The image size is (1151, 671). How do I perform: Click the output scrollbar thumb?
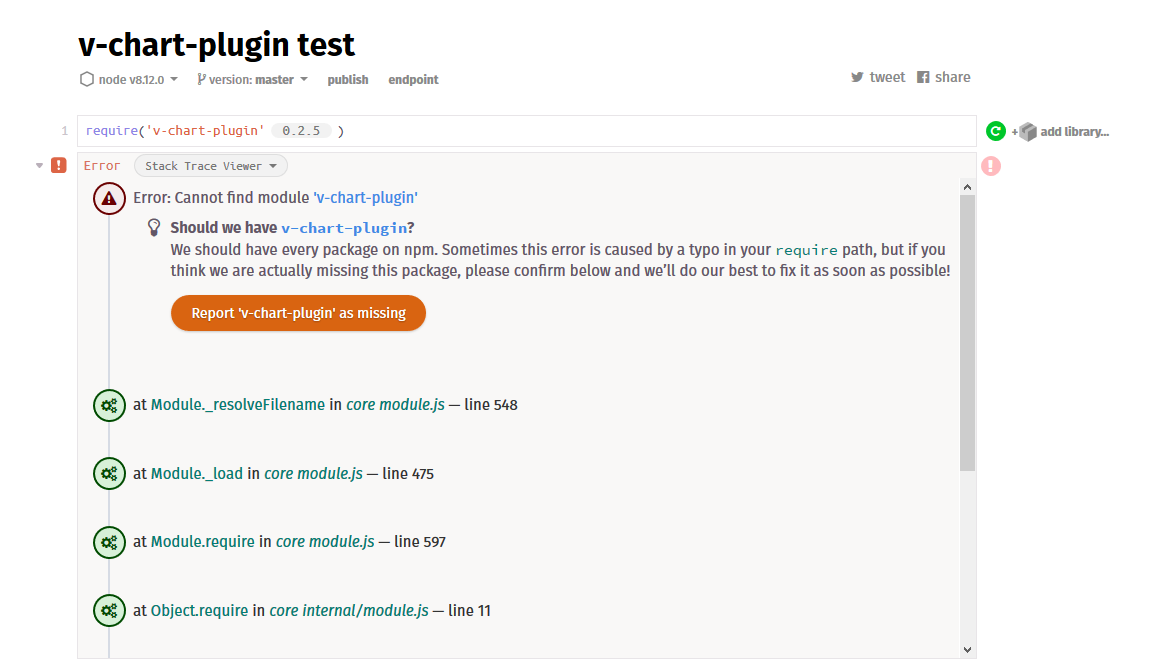click(967, 333)
